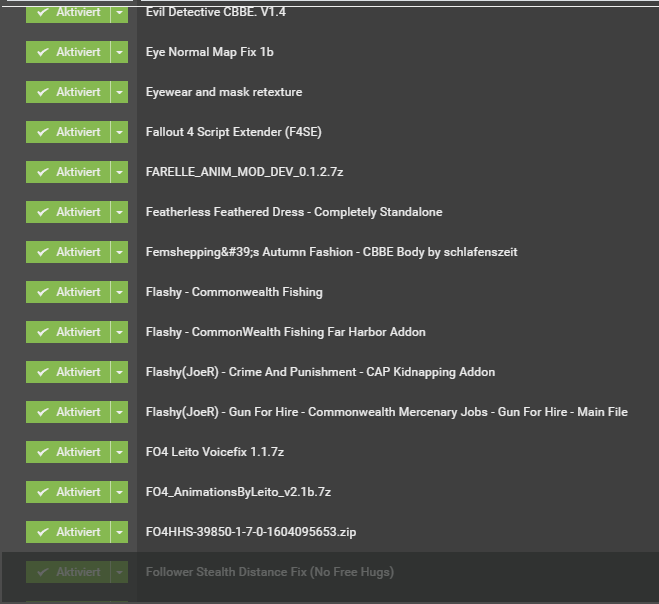Image resolution: width=659 pixels, height=604 pixels.
Task: Open dropdown arrow for Evil Detective CBBE V1.4
Action: 119,13
